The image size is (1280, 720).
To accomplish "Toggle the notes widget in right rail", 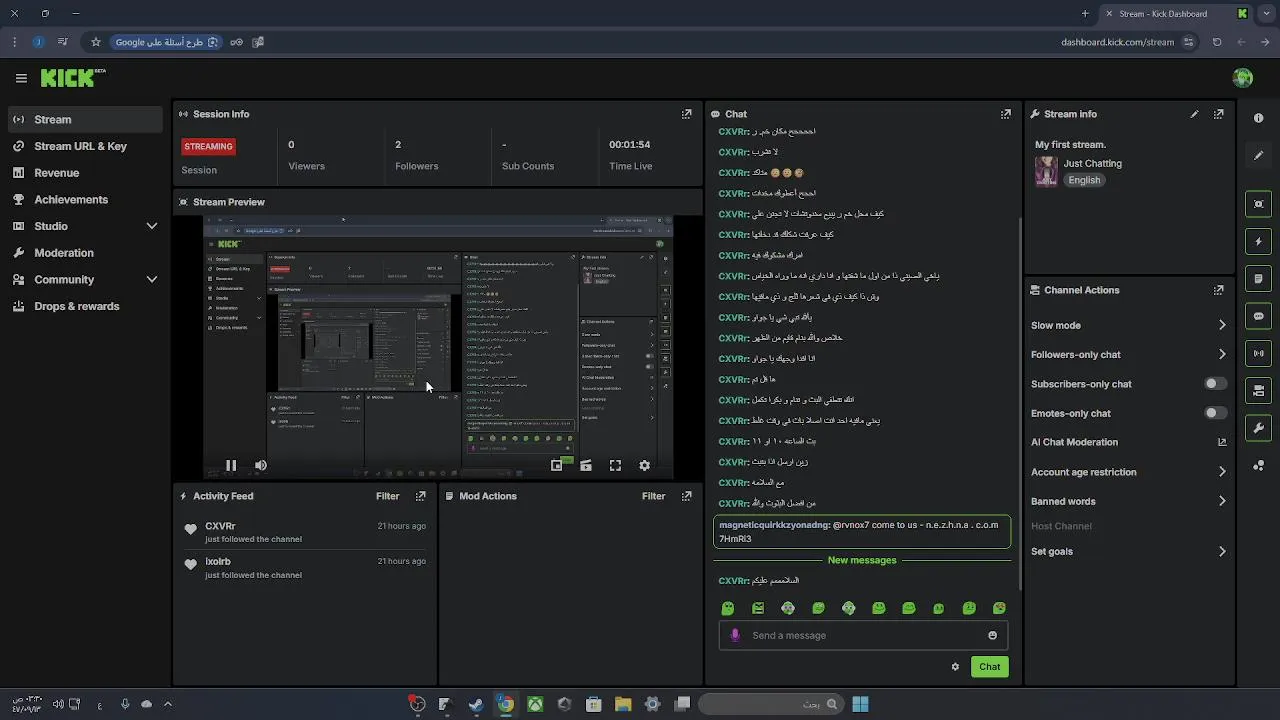I will pos(1258,279).
